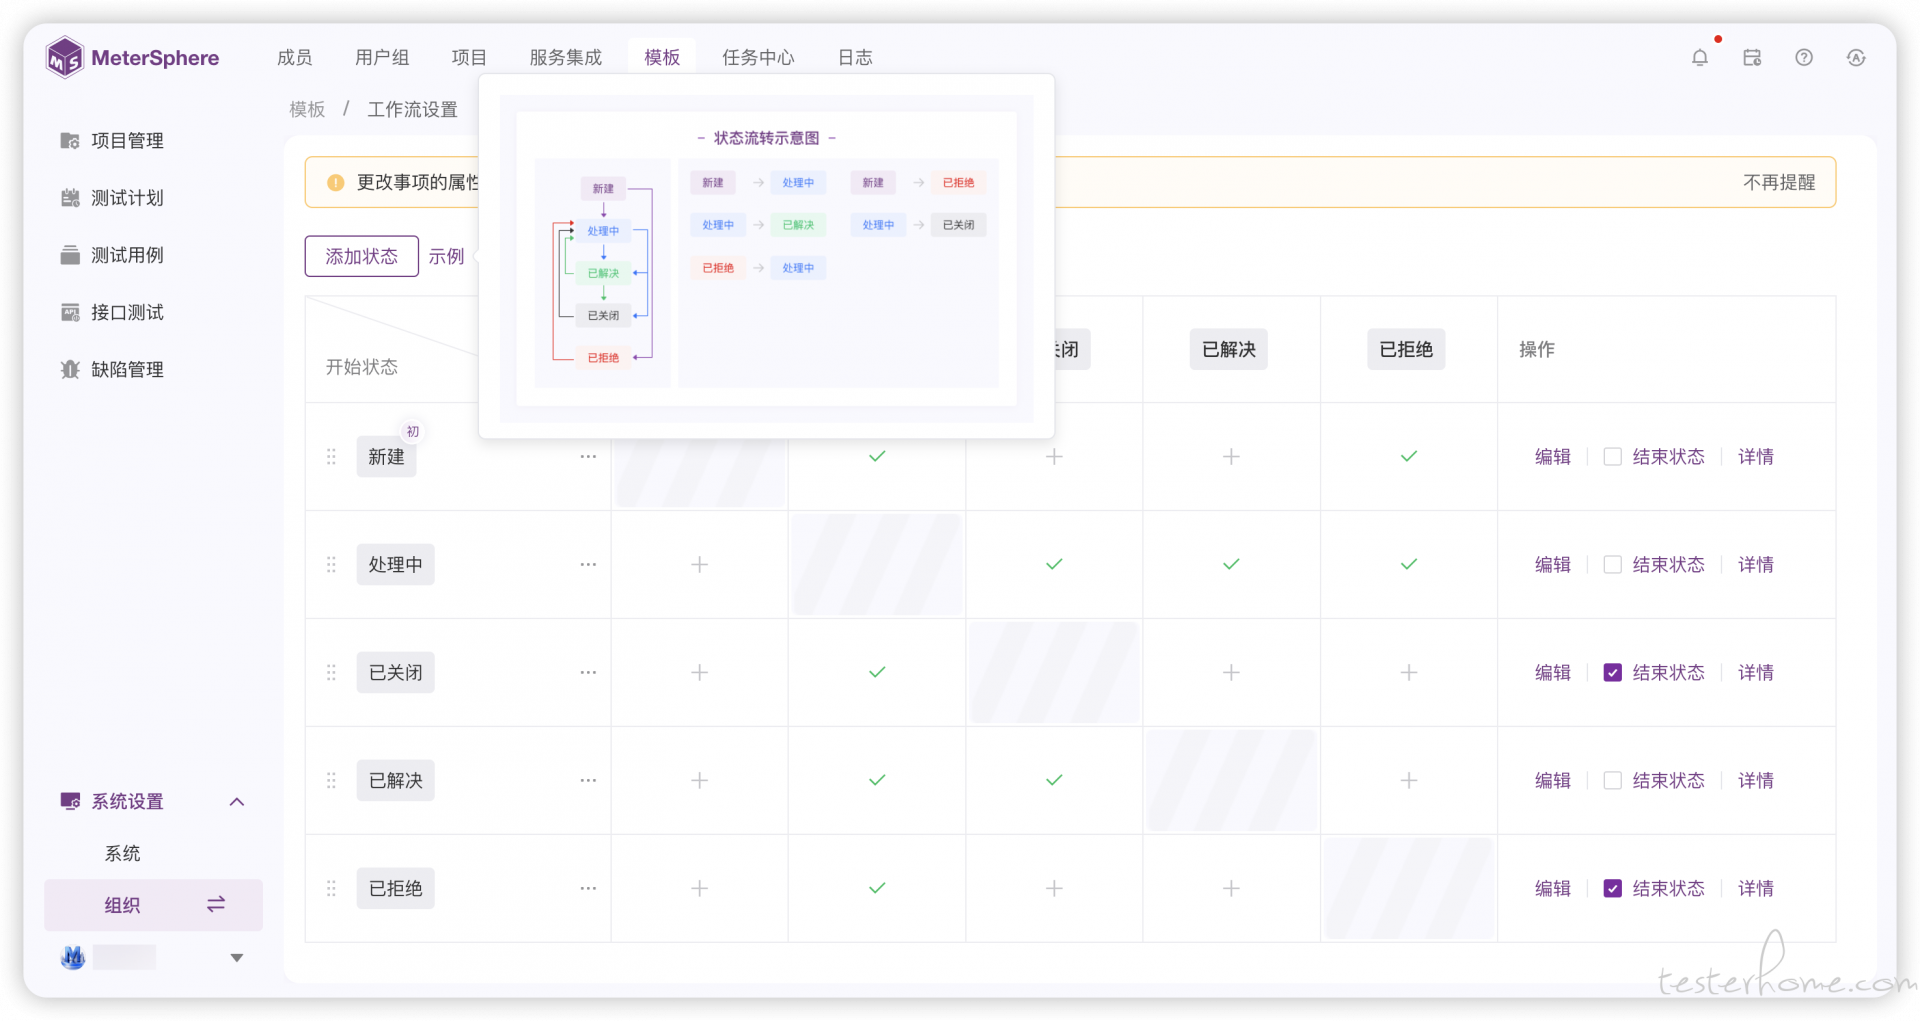This screenshot has height=1021, width=1920.
Task: Open the help question mark icon
Action: tap(1804, 58)
